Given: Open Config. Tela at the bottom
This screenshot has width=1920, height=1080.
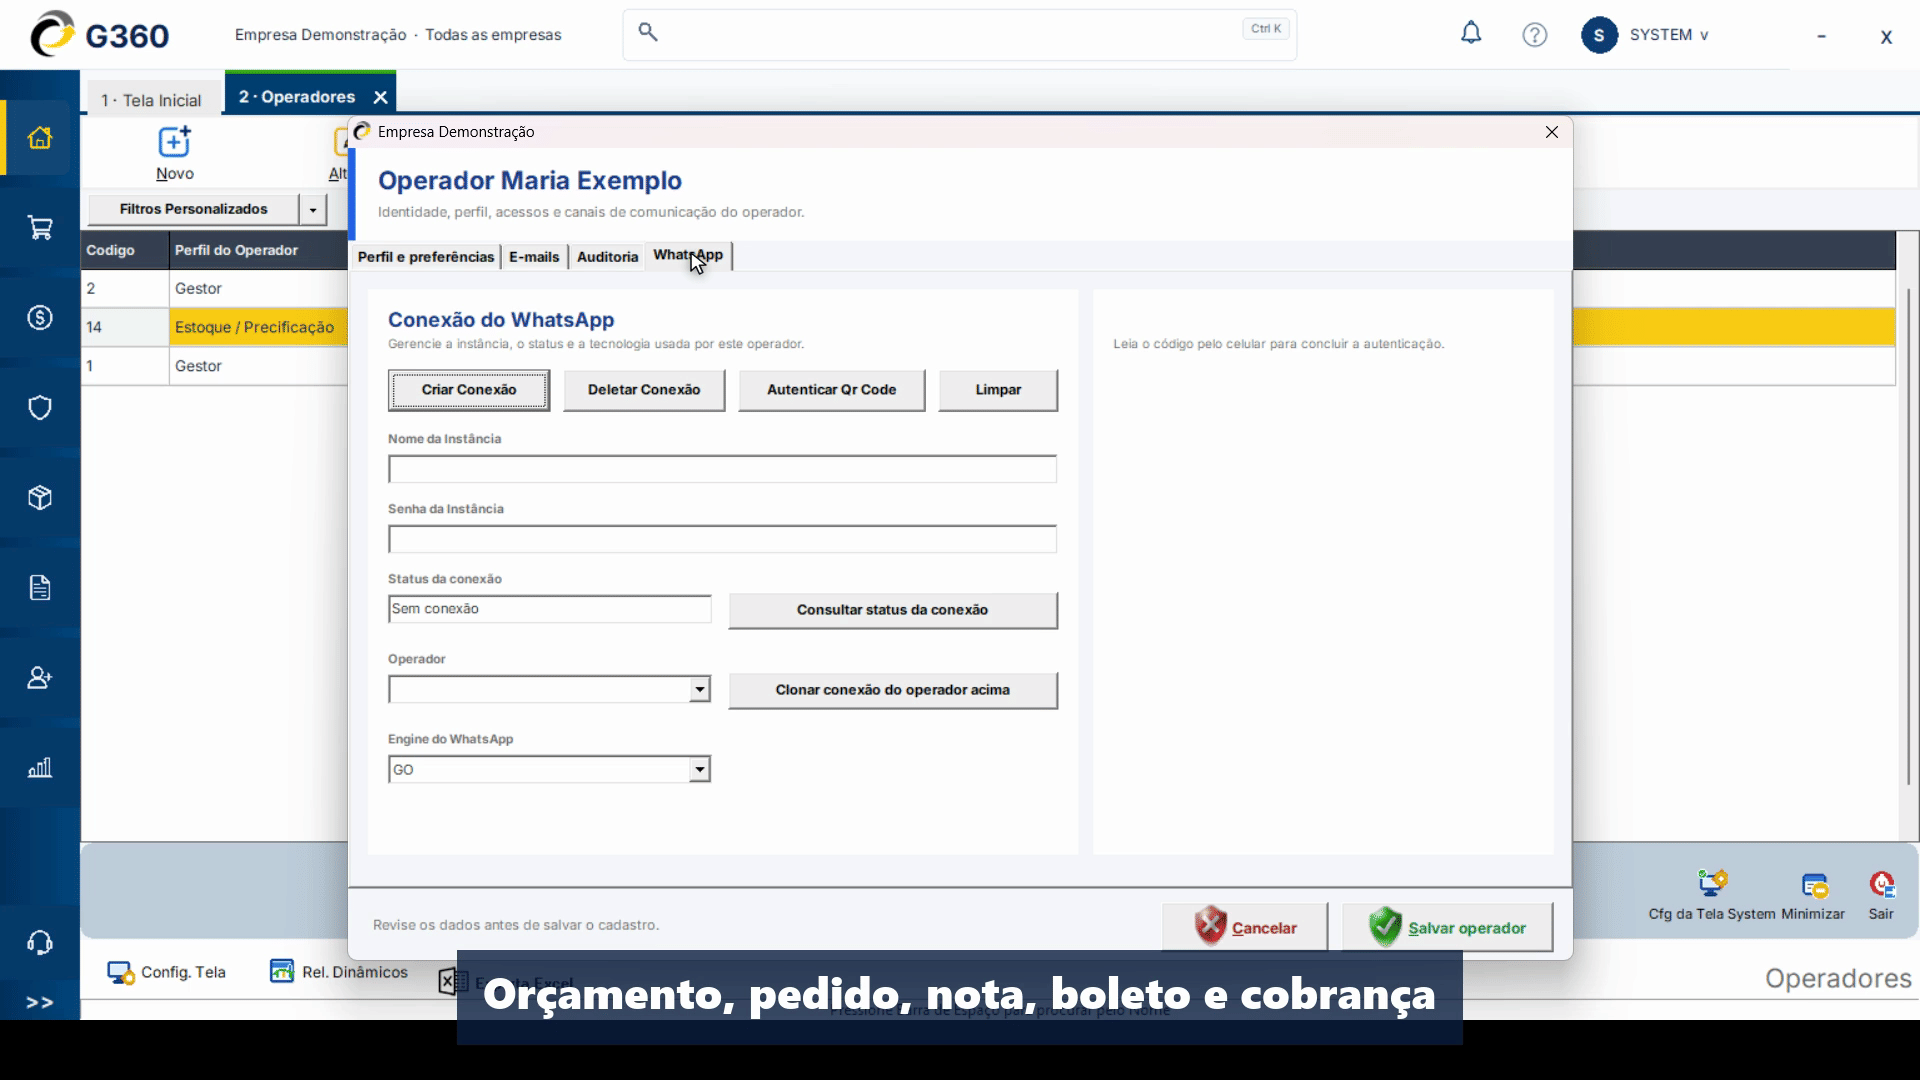Looking at the screenshot, I should [x=167, y=972].
